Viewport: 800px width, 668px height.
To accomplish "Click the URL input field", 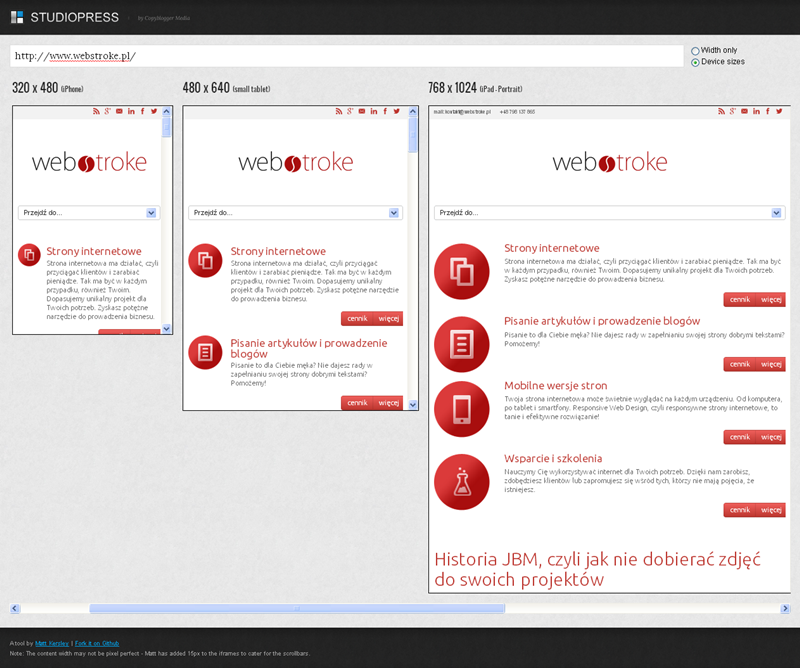I will coord(346,56).
